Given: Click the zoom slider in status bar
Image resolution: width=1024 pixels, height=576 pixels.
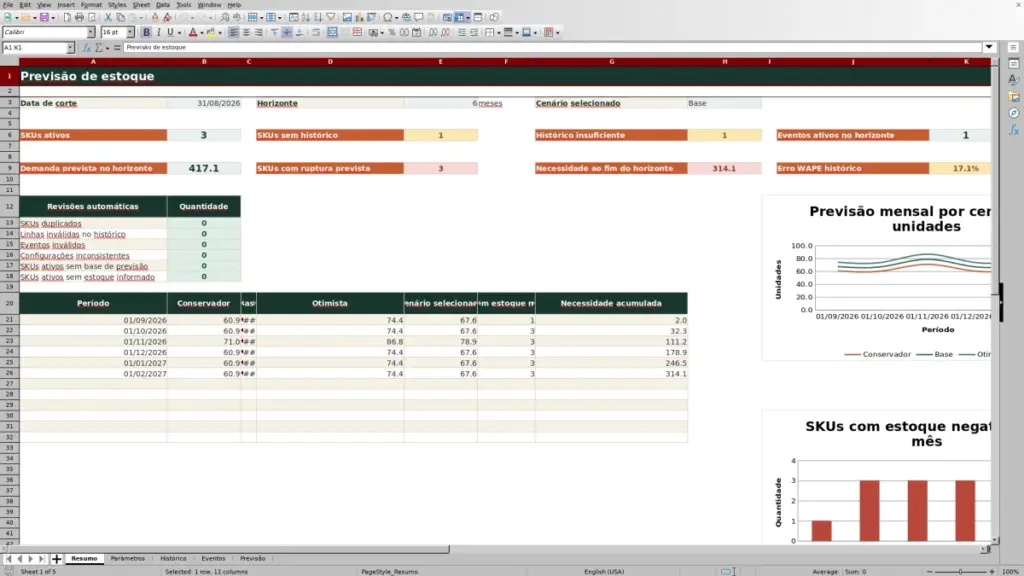Looking at the screenshot, I should coord(961,572).
